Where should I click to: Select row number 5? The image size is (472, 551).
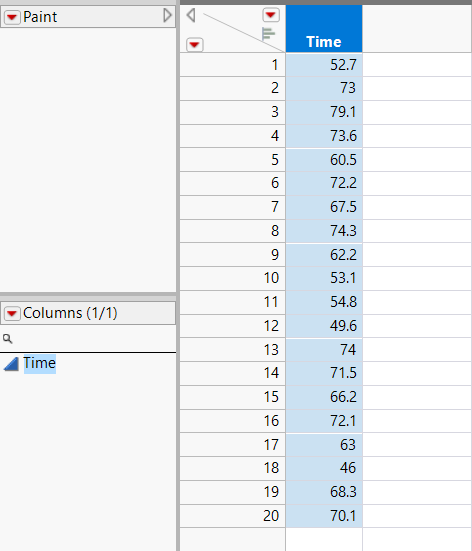tap(232, 160)
